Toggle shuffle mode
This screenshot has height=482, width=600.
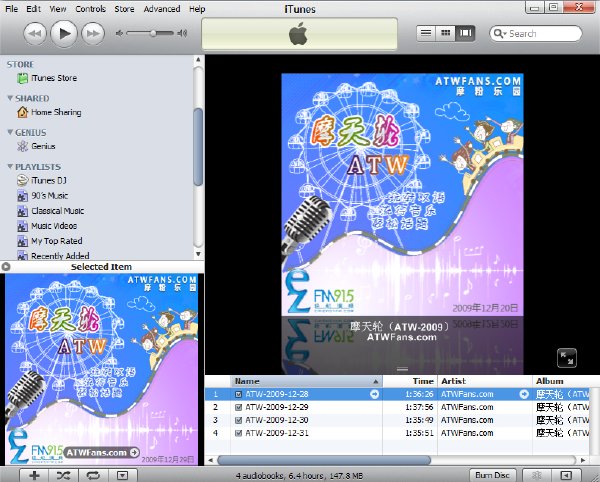point(63,475)
